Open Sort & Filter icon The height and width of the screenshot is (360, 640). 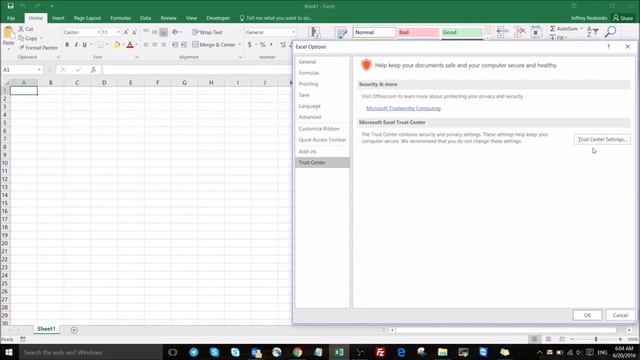[x=592, y=31]
